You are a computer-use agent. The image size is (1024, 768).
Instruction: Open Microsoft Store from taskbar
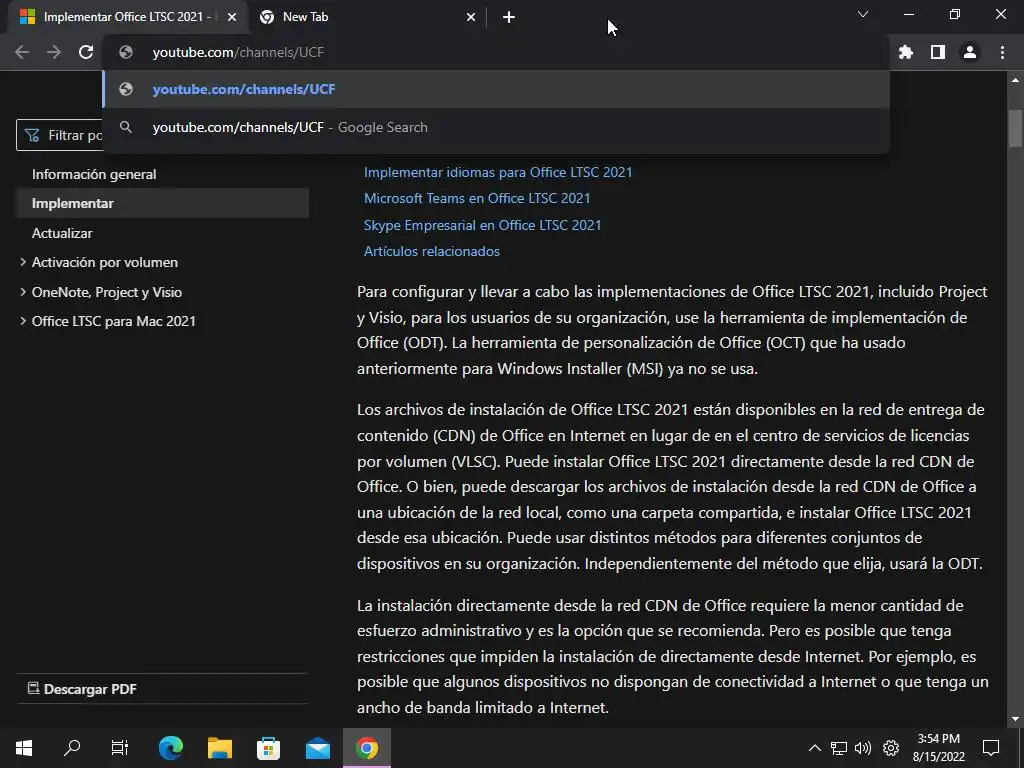click(268, 748)
